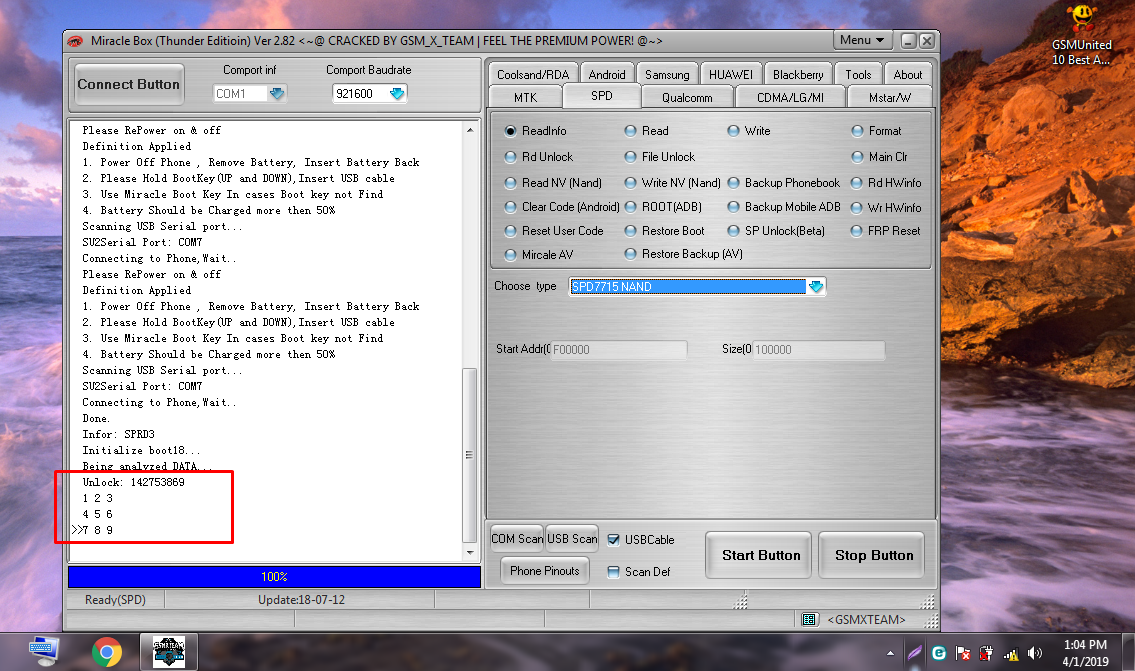Switch to the MTK tab

[526, 98]
